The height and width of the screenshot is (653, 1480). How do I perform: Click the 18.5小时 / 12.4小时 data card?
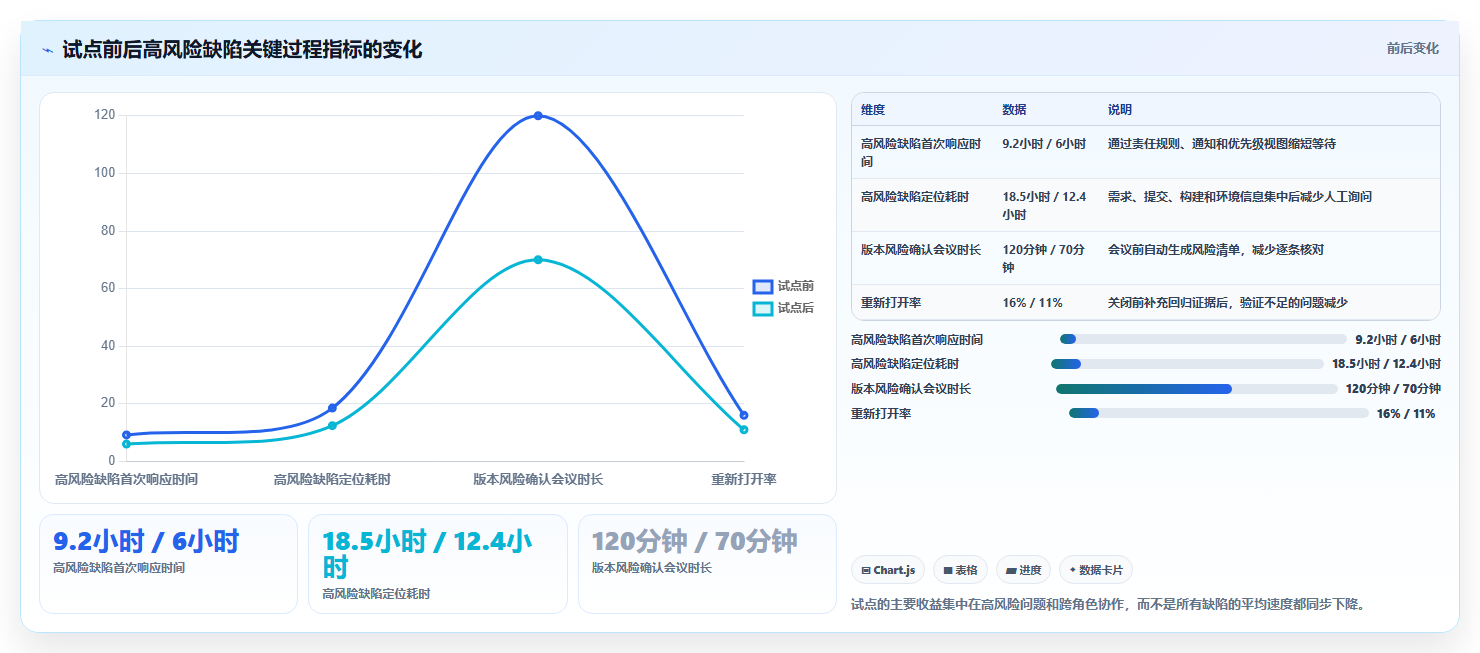coord(438,563)
